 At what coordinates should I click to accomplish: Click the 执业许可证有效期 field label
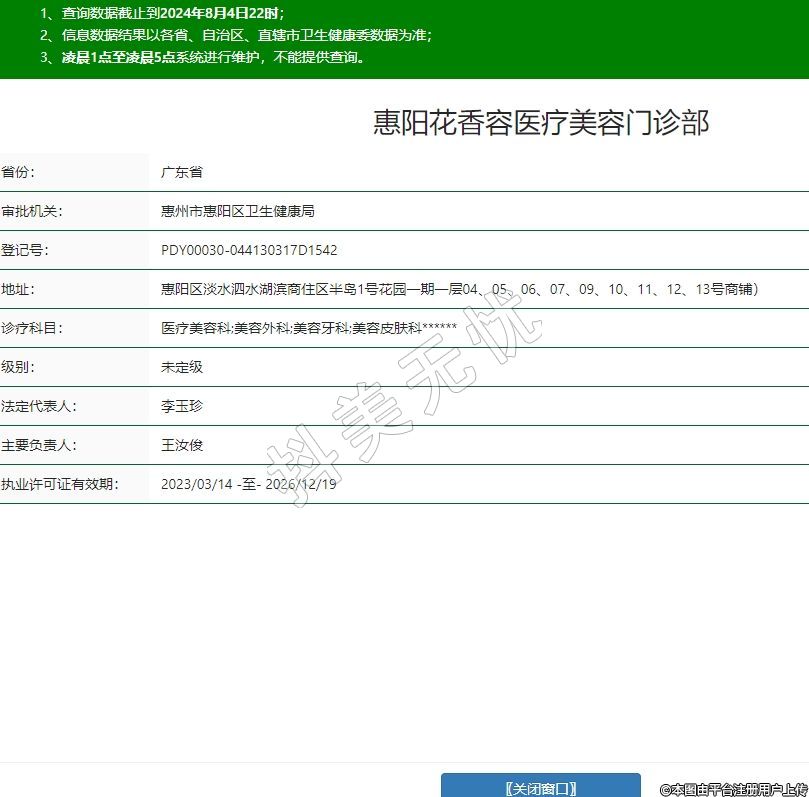[x=60, y=484]
